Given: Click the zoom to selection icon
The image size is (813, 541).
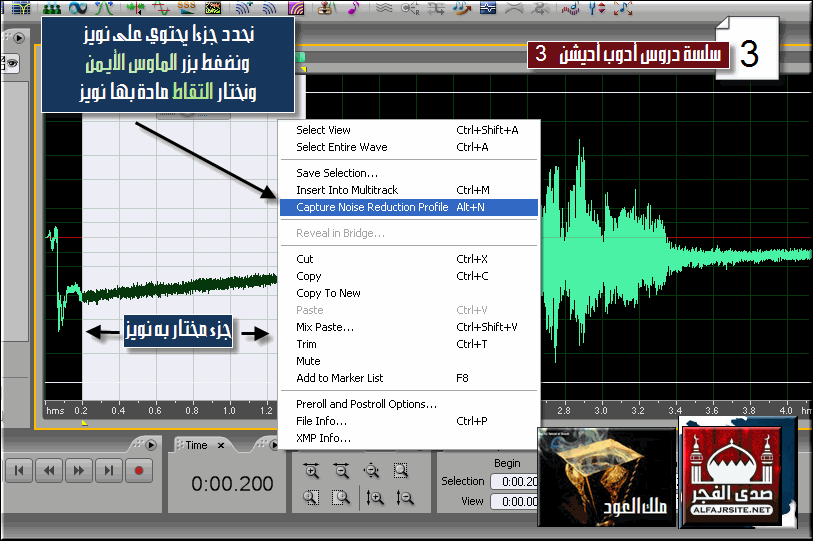Looking at the screenshot, I should (x=401, y=470).
